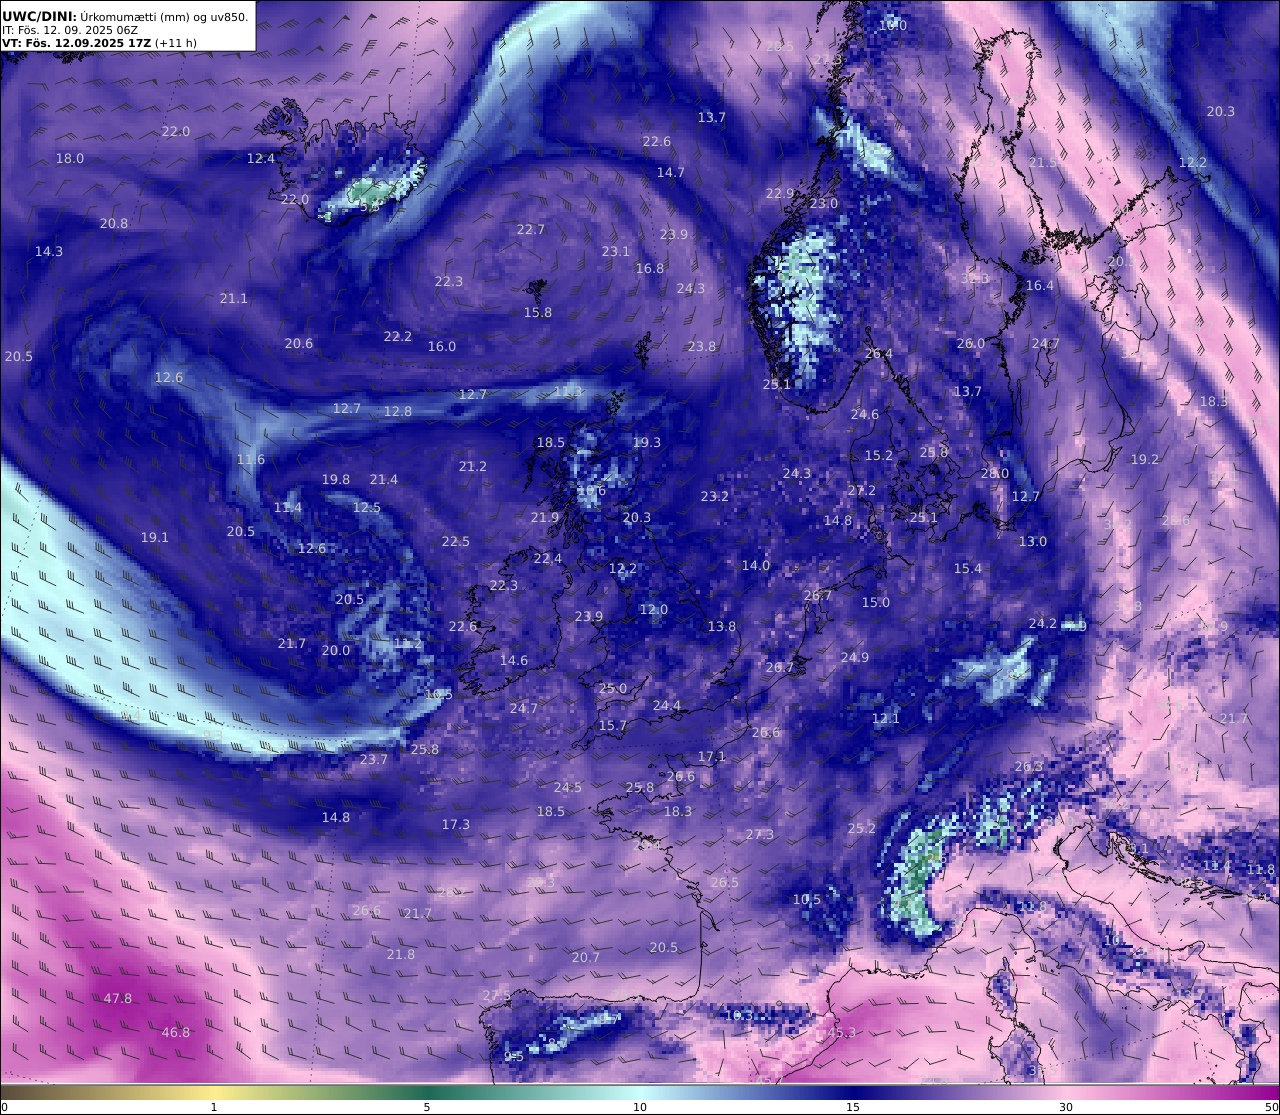
Task: Select the 21.1 map value
Action: pos(234,299)
